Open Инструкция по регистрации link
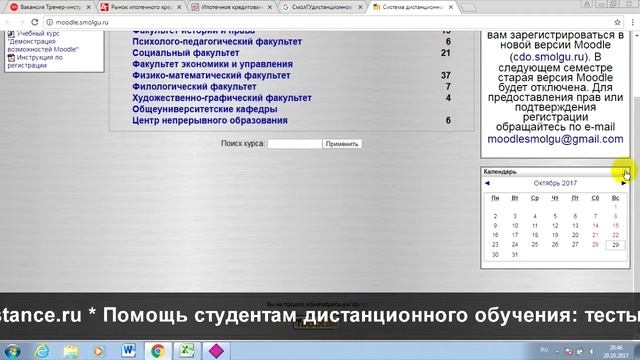 (x=35, y=61)
